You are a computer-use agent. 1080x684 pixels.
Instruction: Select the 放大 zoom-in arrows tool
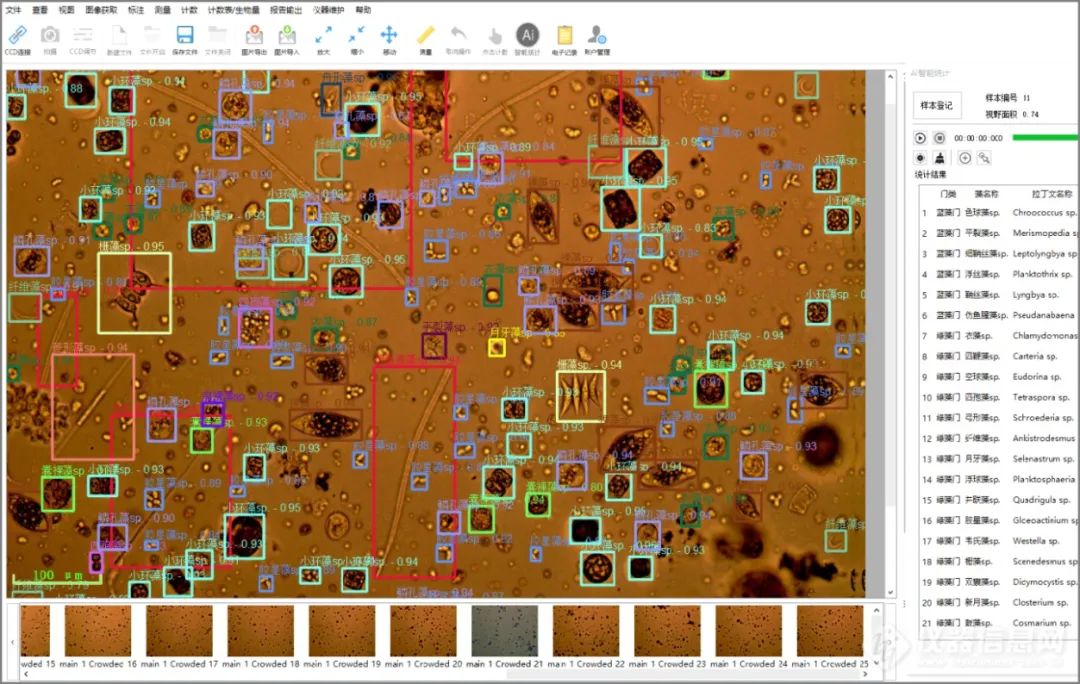[323, 34]
